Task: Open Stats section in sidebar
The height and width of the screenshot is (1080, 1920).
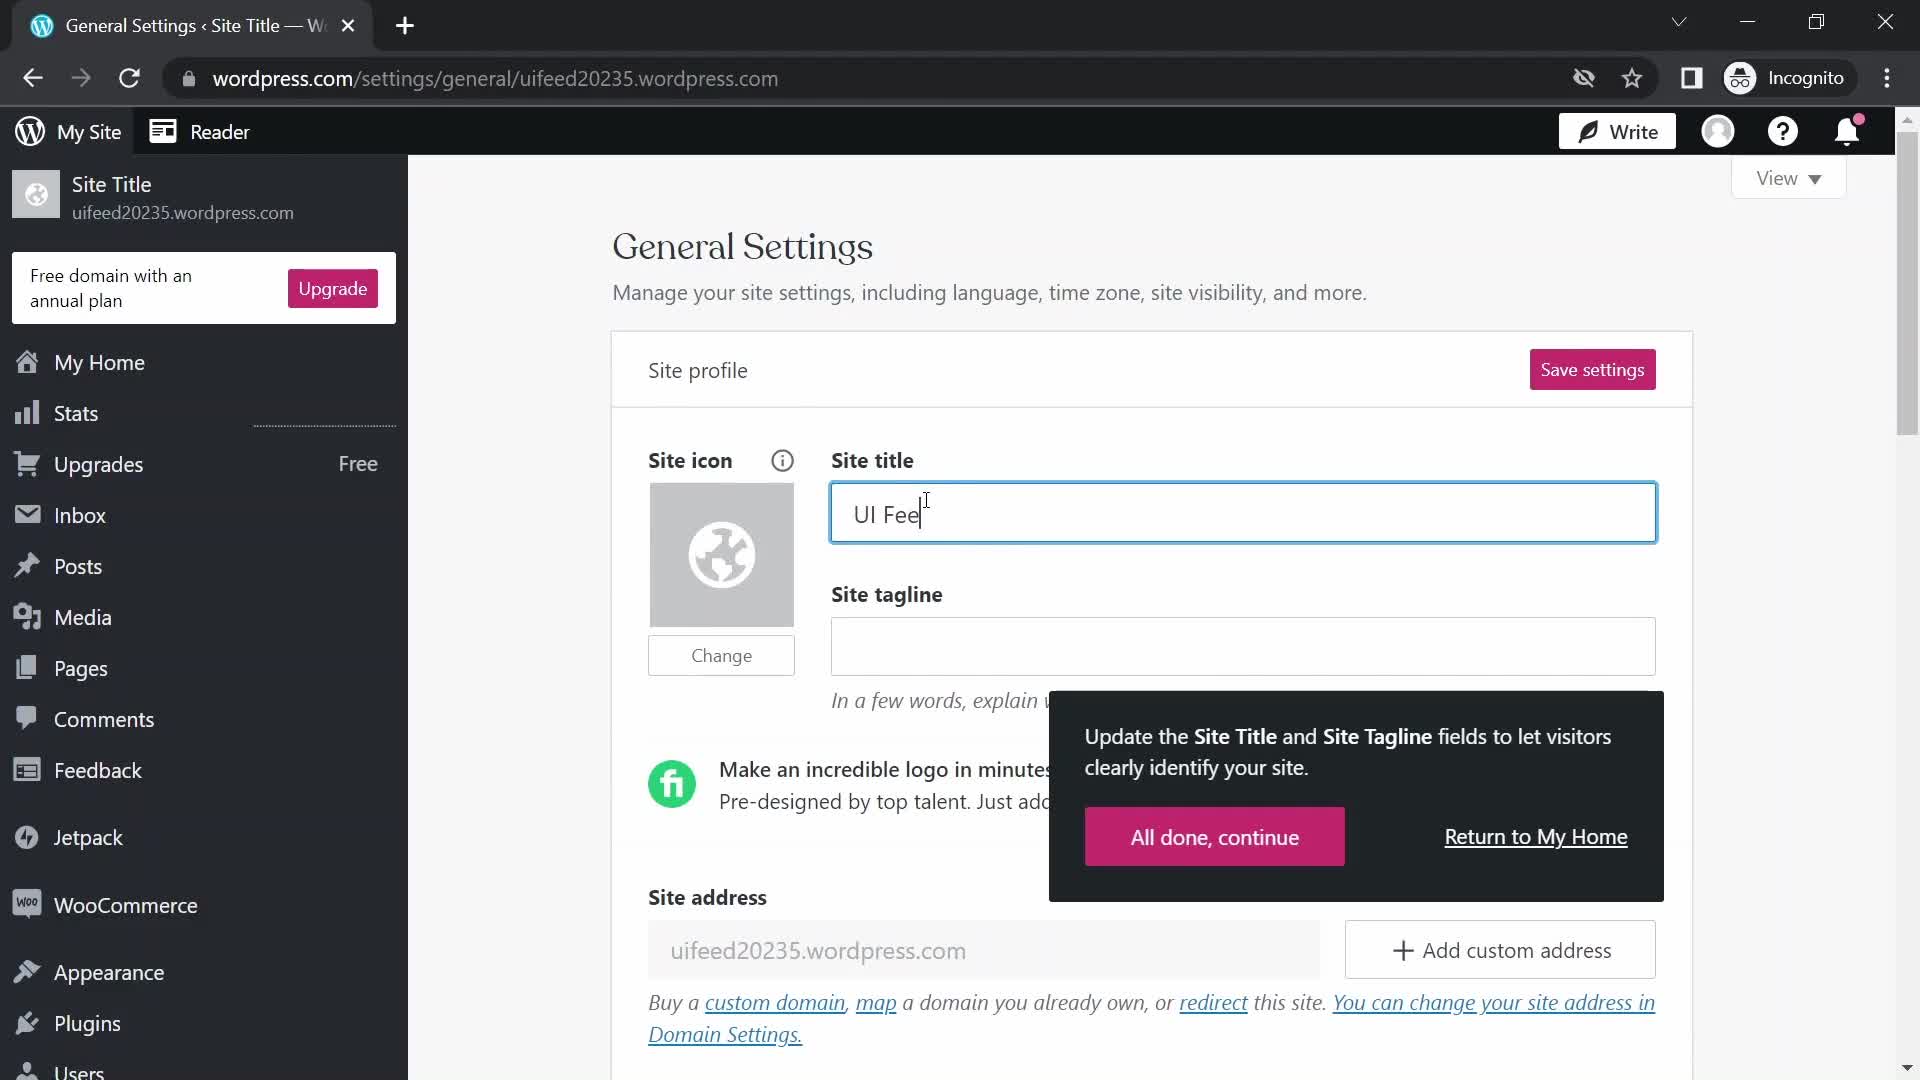Action: (x=75, y=413)
